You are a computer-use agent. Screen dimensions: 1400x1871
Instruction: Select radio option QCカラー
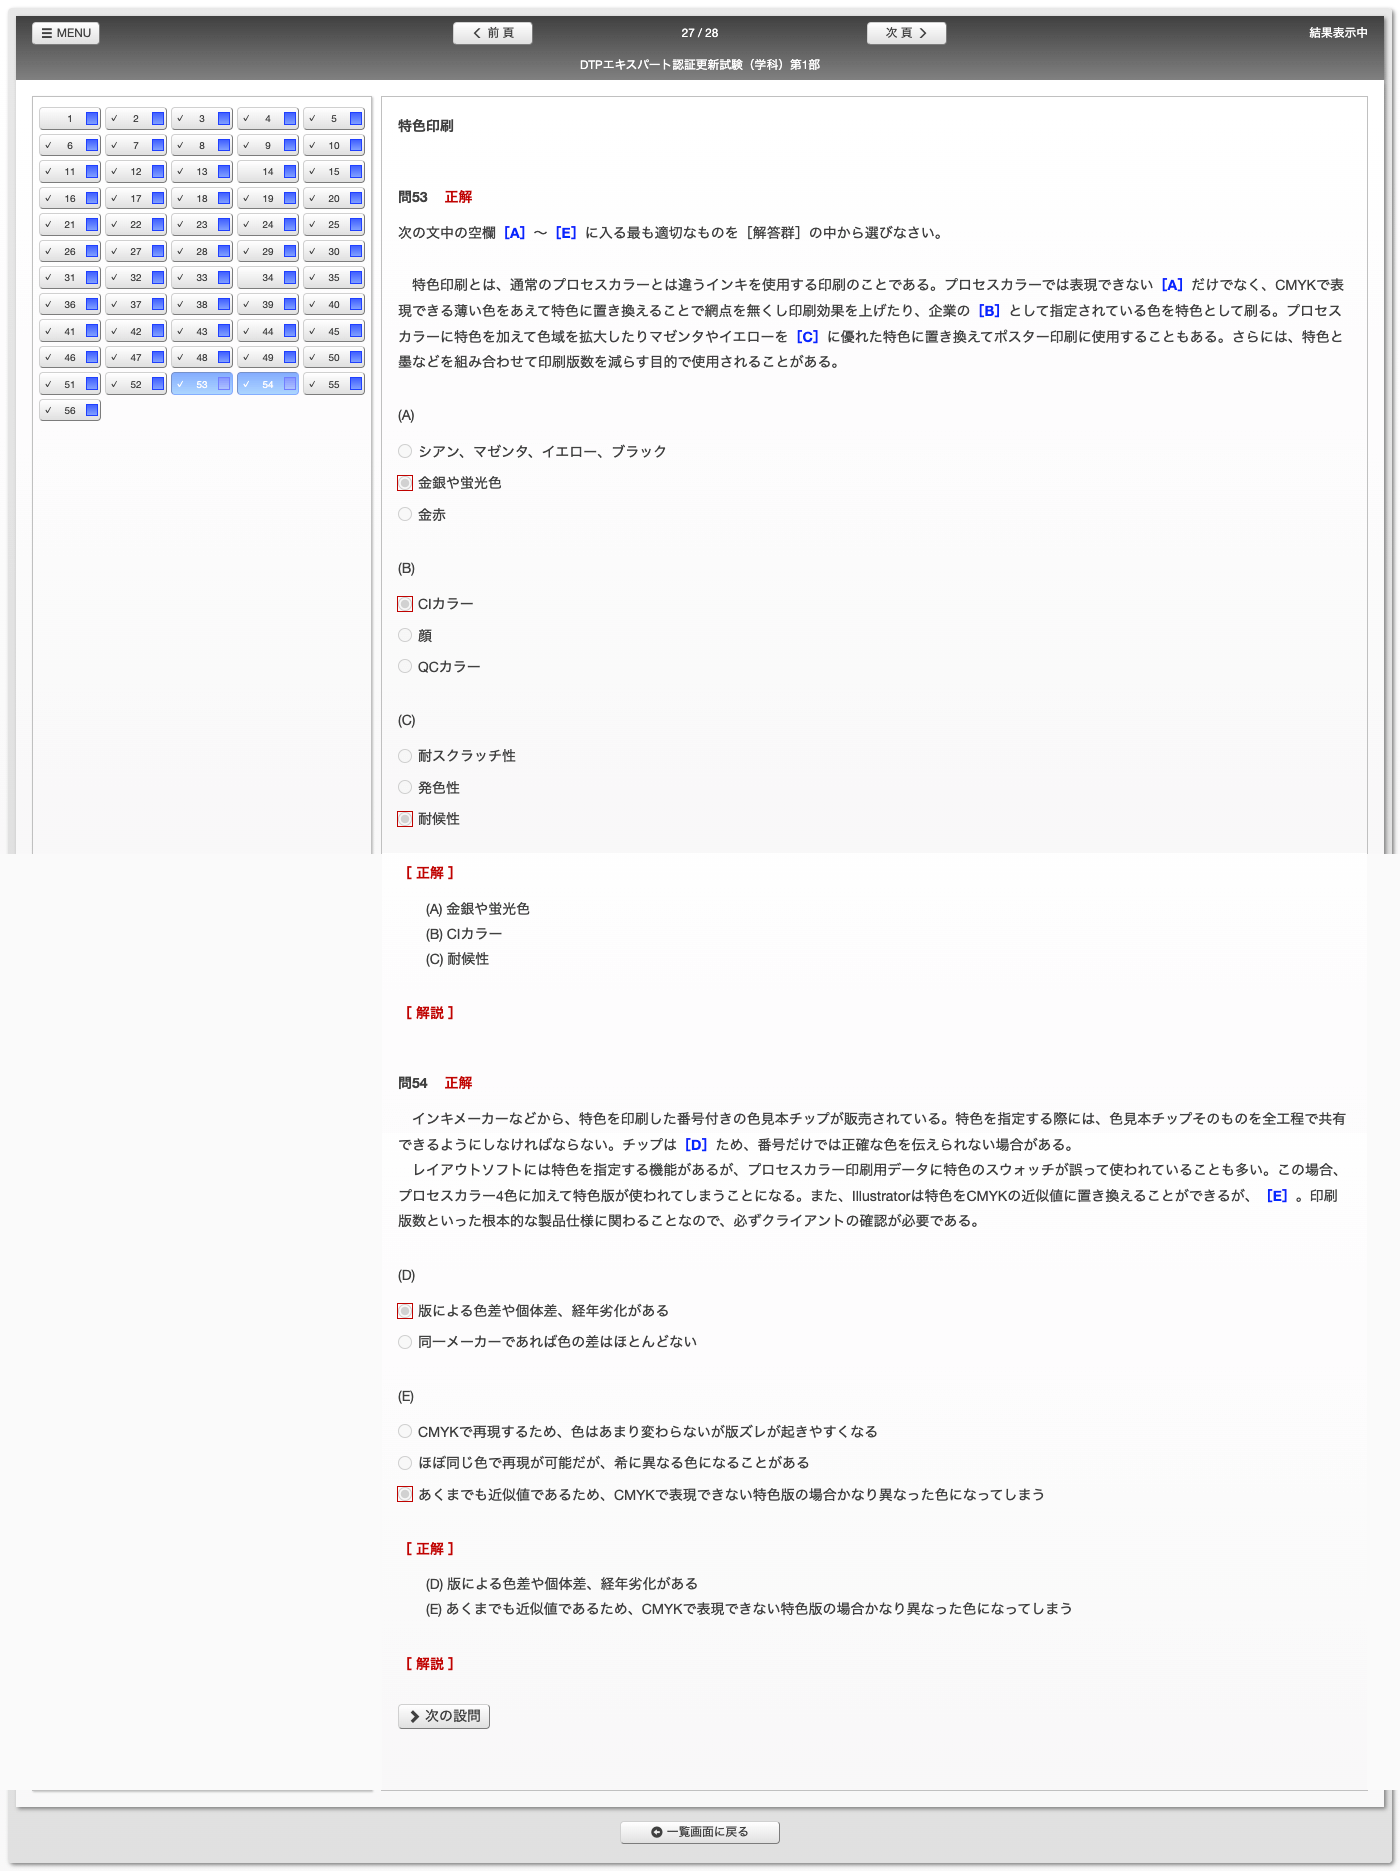[405, 666]
